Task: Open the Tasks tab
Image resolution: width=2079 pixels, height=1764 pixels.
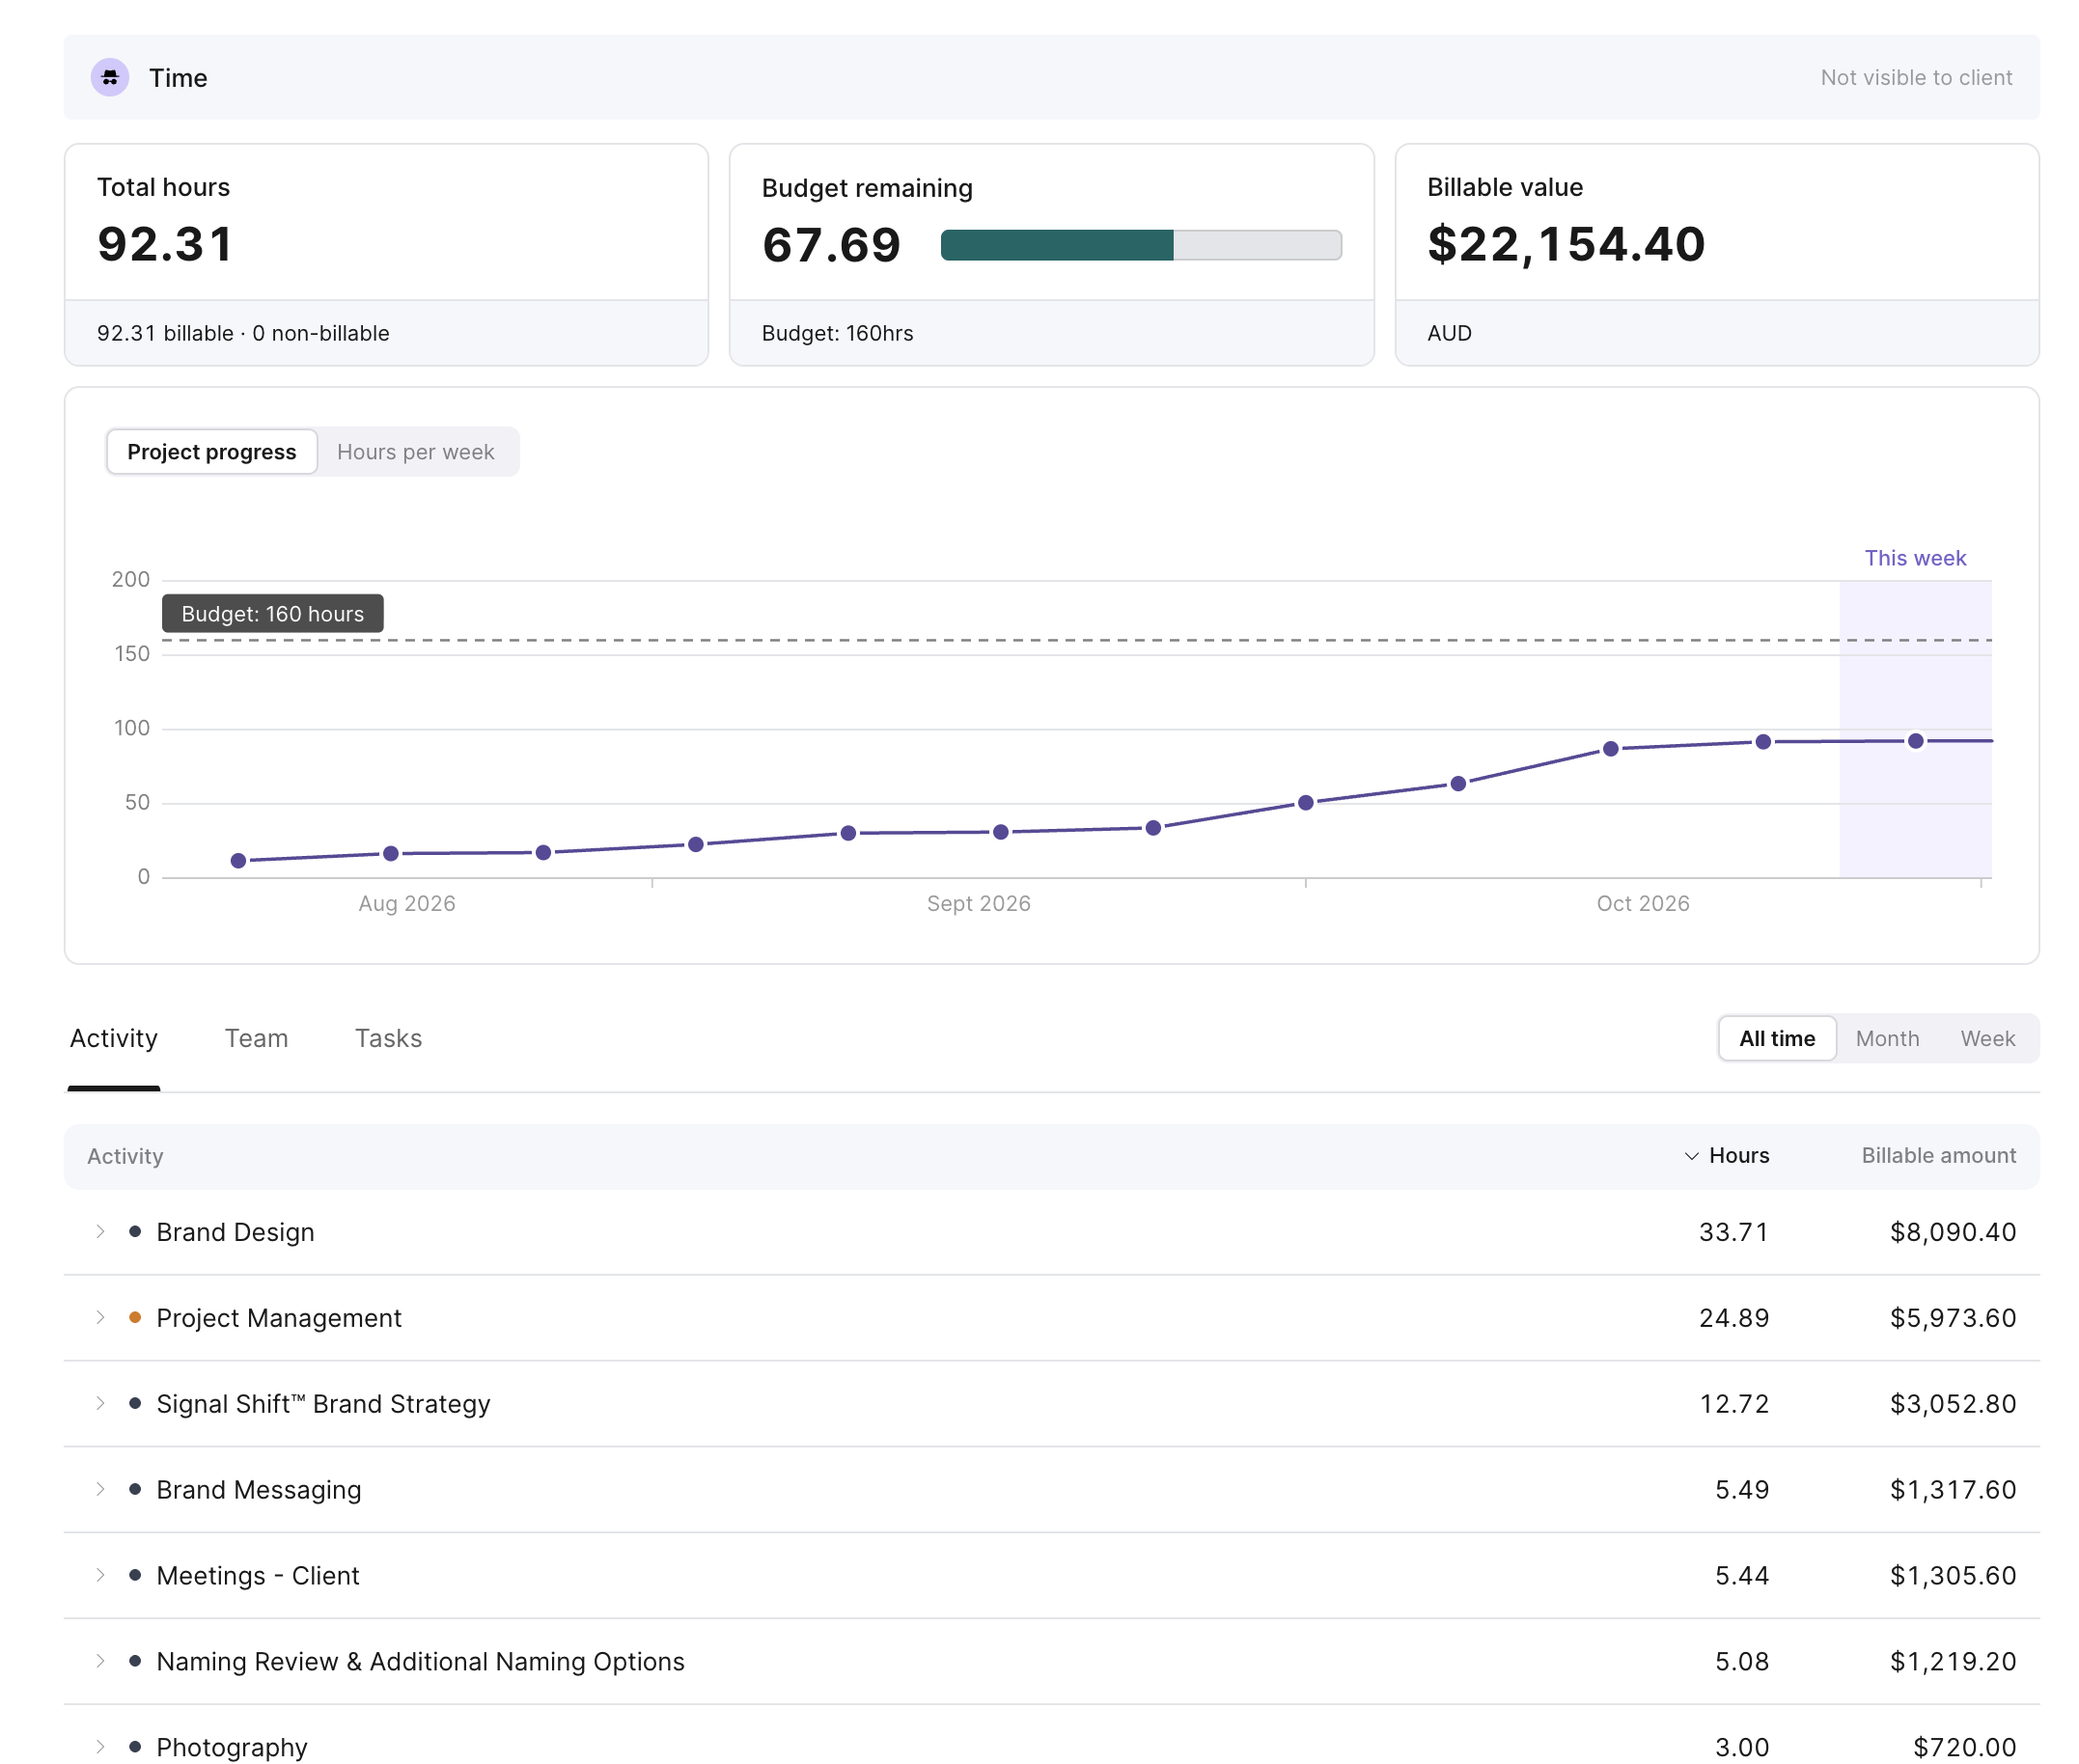Action: [388, 1038]
